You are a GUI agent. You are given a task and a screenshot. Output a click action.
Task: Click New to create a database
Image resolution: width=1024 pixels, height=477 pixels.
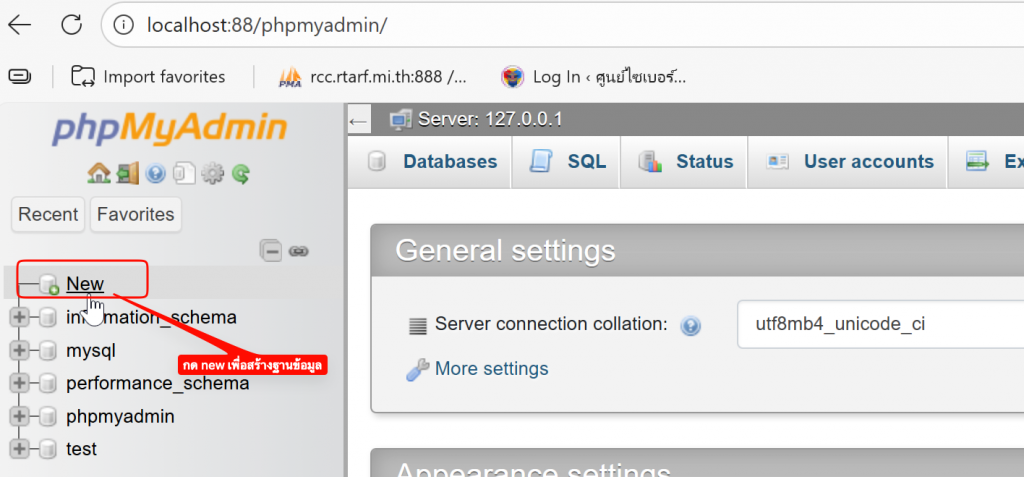coord(85,284)
